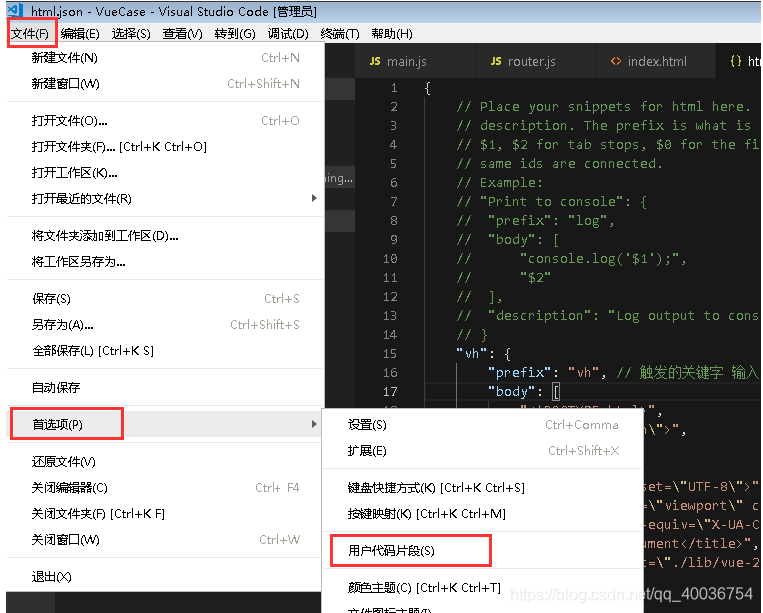The height and width of the screenshot is (613, 763).
Task: Open the 终端(T) menu
Action: click(x=340, y=34)
